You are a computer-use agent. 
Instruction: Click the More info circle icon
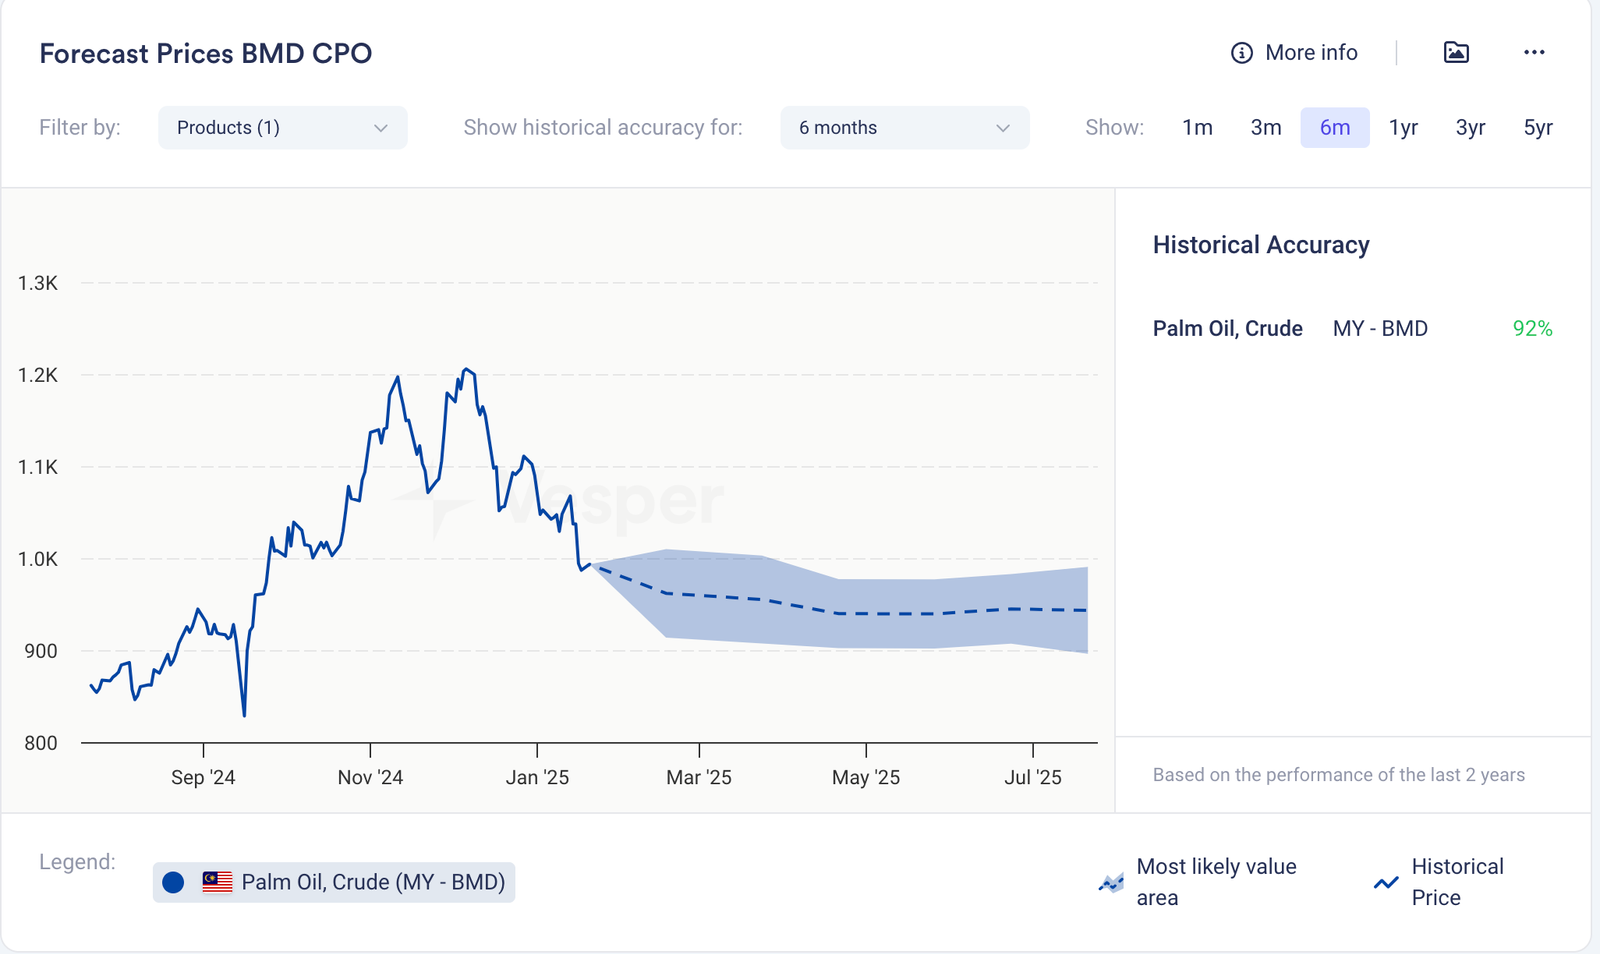(x=1241, y=53)
